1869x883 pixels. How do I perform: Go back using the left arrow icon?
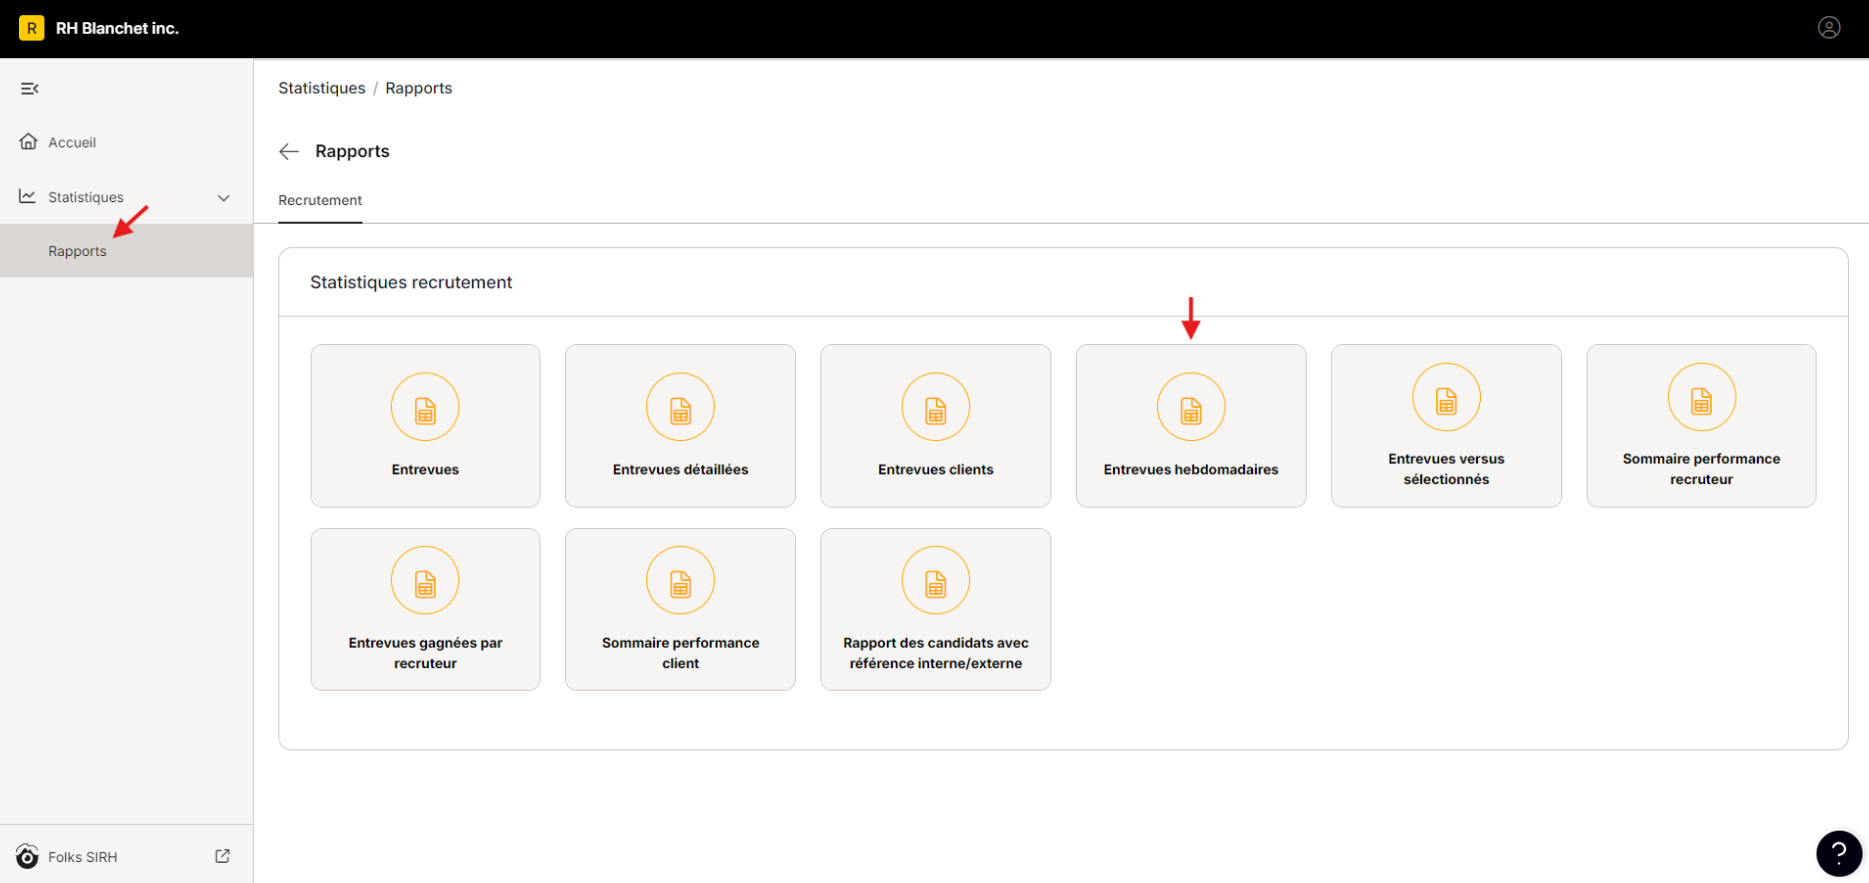click(x=289, y=151)
